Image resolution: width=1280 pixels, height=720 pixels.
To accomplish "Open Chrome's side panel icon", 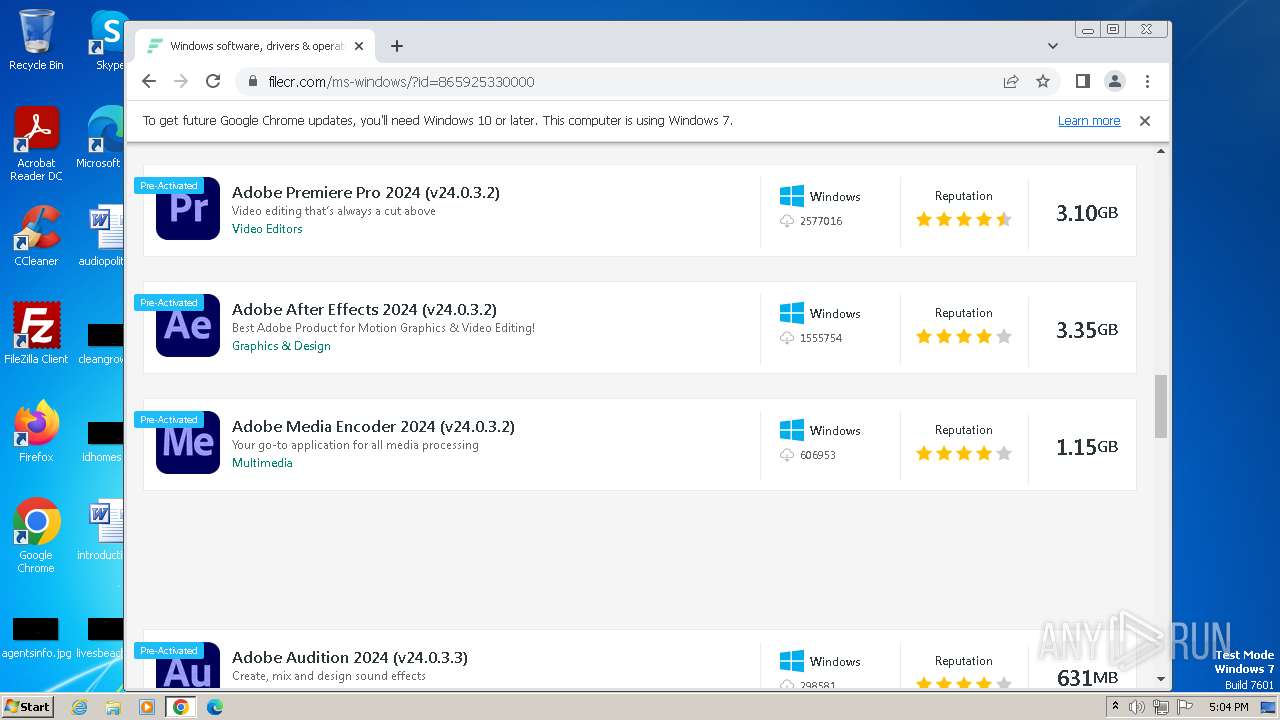I will coord(1082,81).
